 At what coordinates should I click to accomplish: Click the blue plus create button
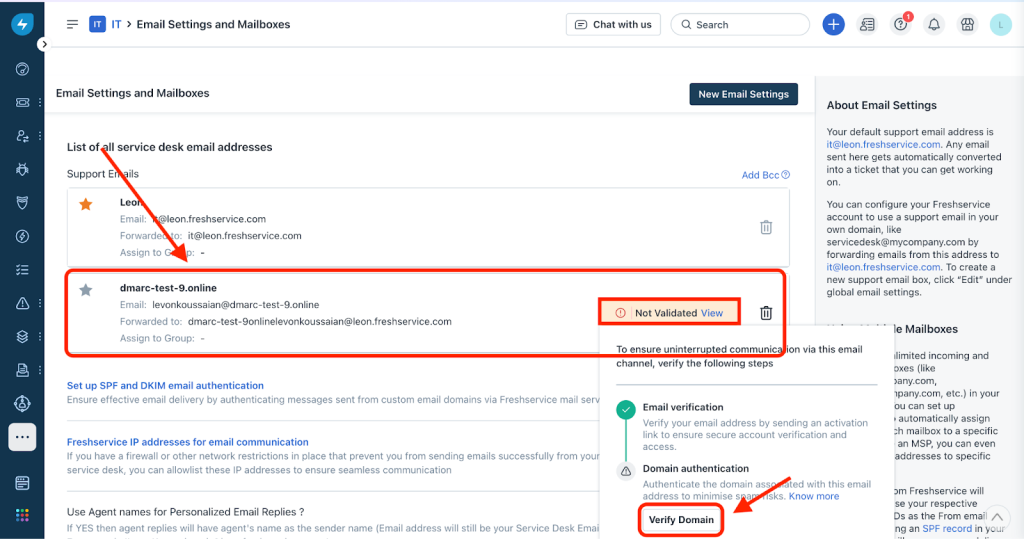tap(833, 24)
